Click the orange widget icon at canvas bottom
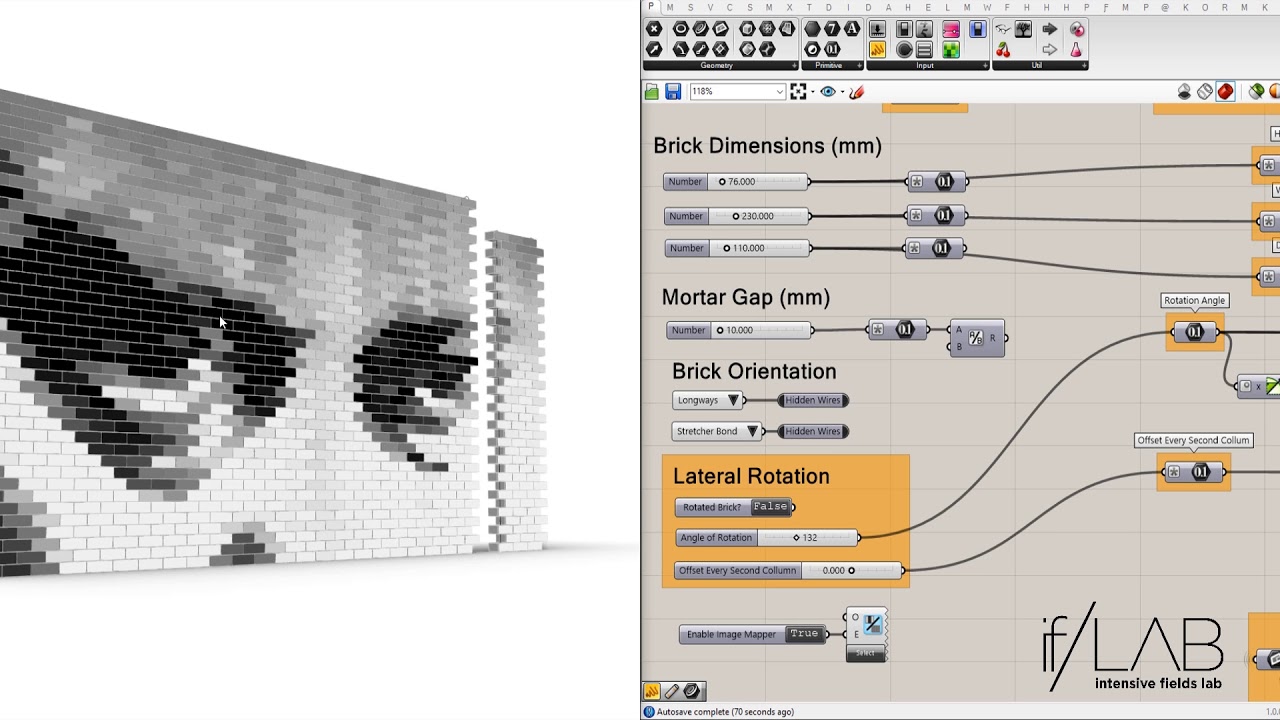This screenshot has height=720, width=1280. coord(651,691)
